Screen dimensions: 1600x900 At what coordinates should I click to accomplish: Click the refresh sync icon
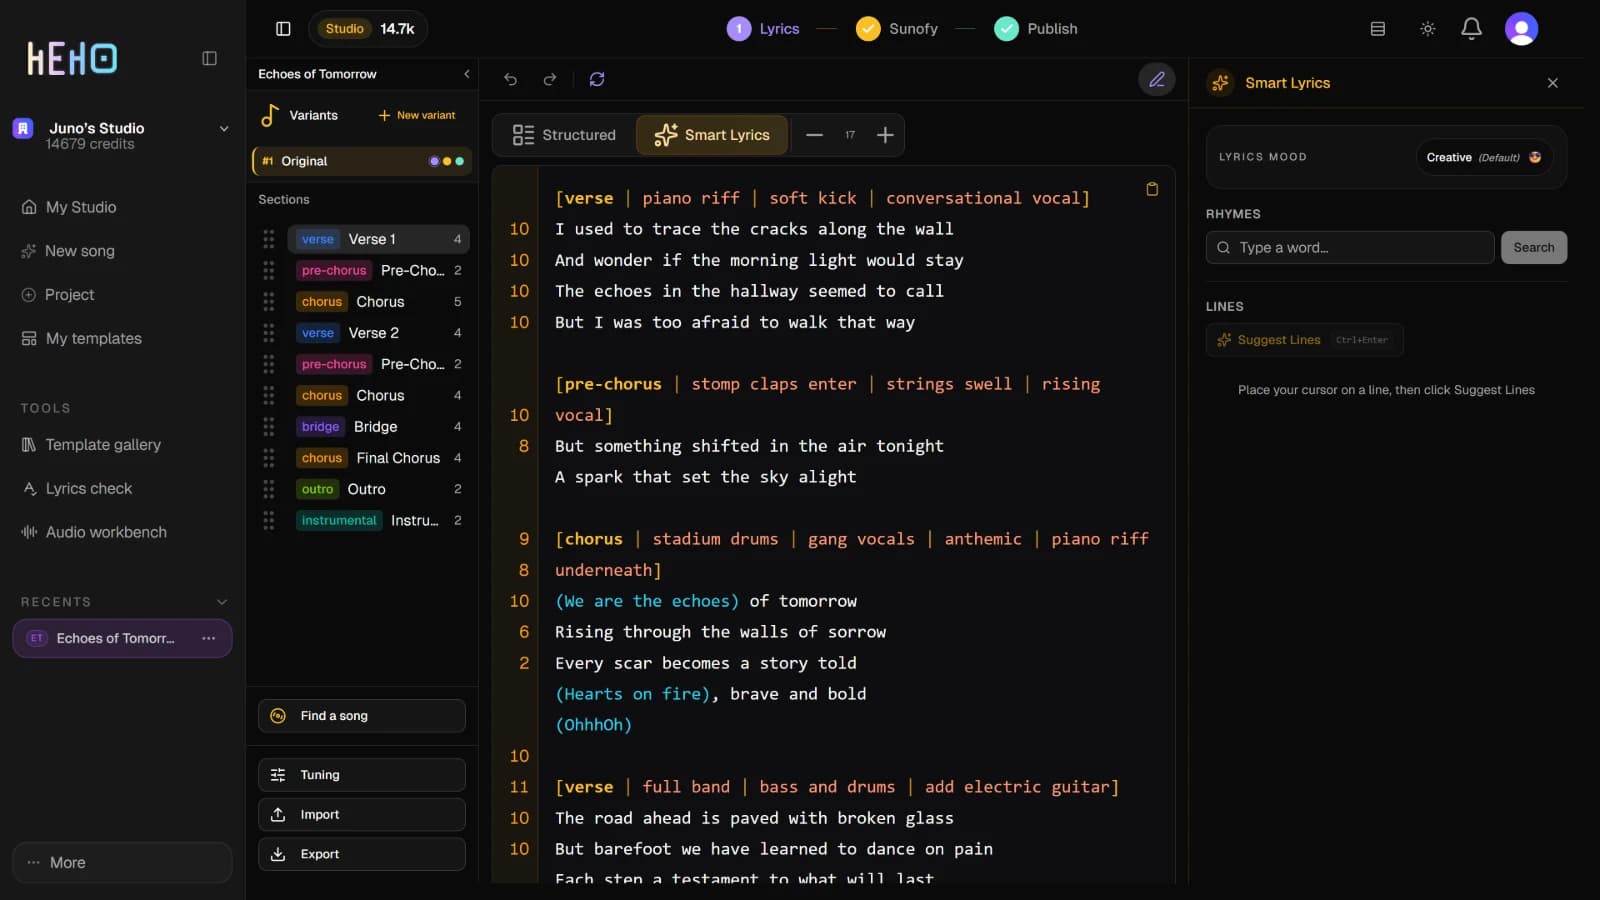[597, 79]
